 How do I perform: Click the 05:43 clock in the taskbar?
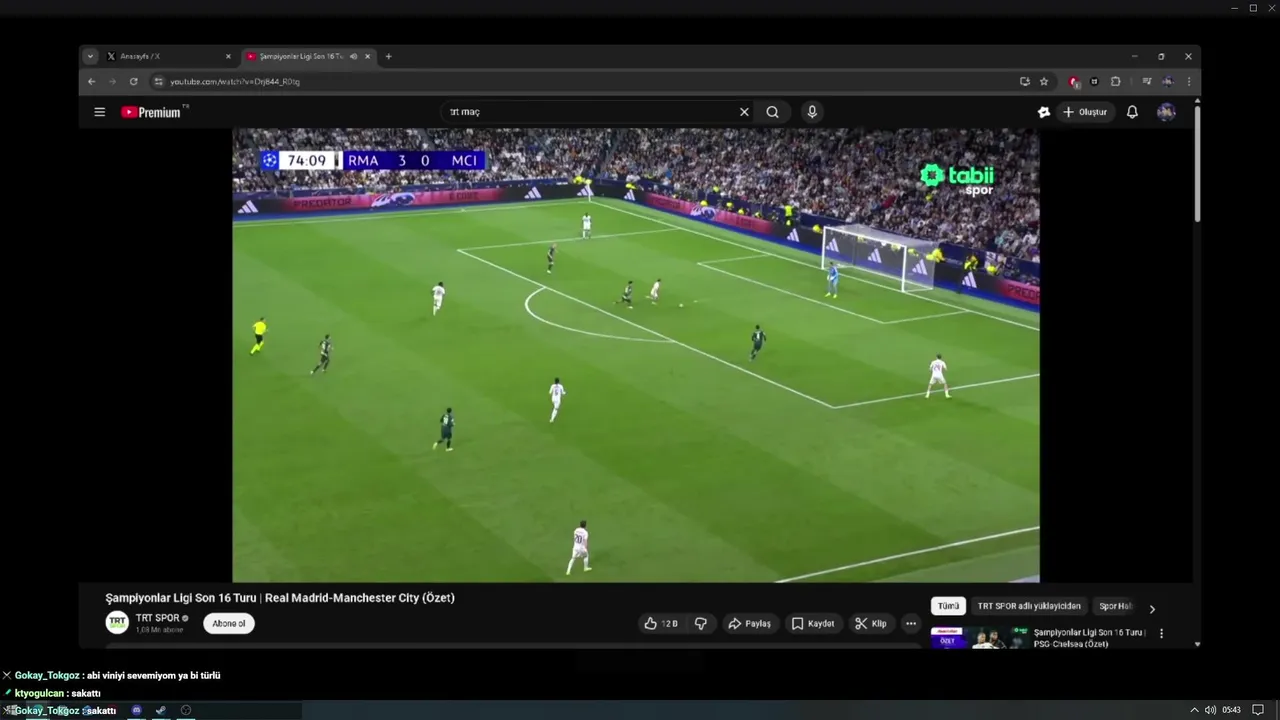(x=1231, y=710)
